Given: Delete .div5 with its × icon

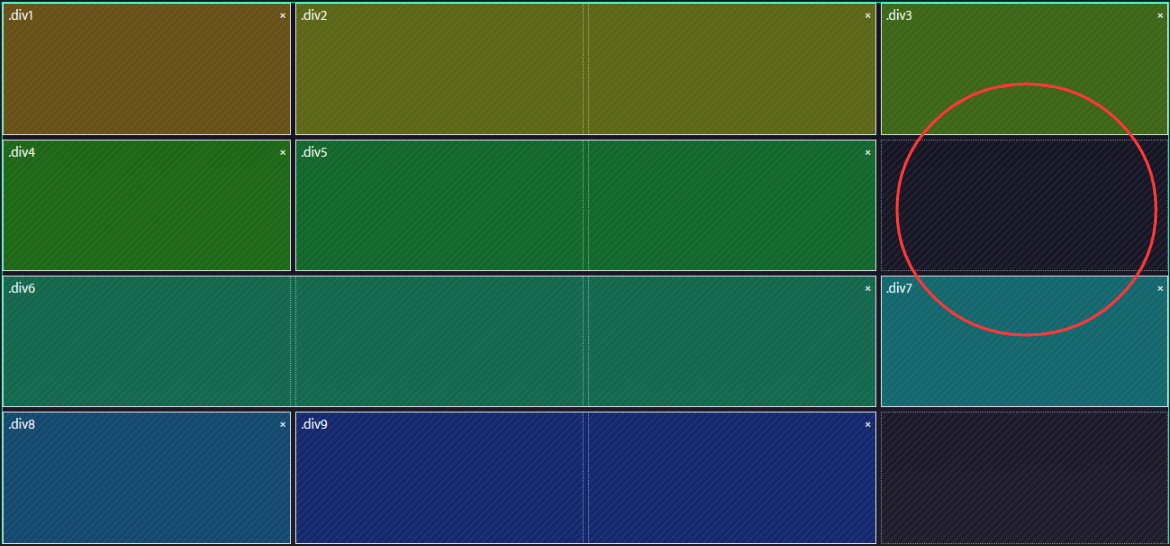Looking at the screenshot, I should [867, 152].
